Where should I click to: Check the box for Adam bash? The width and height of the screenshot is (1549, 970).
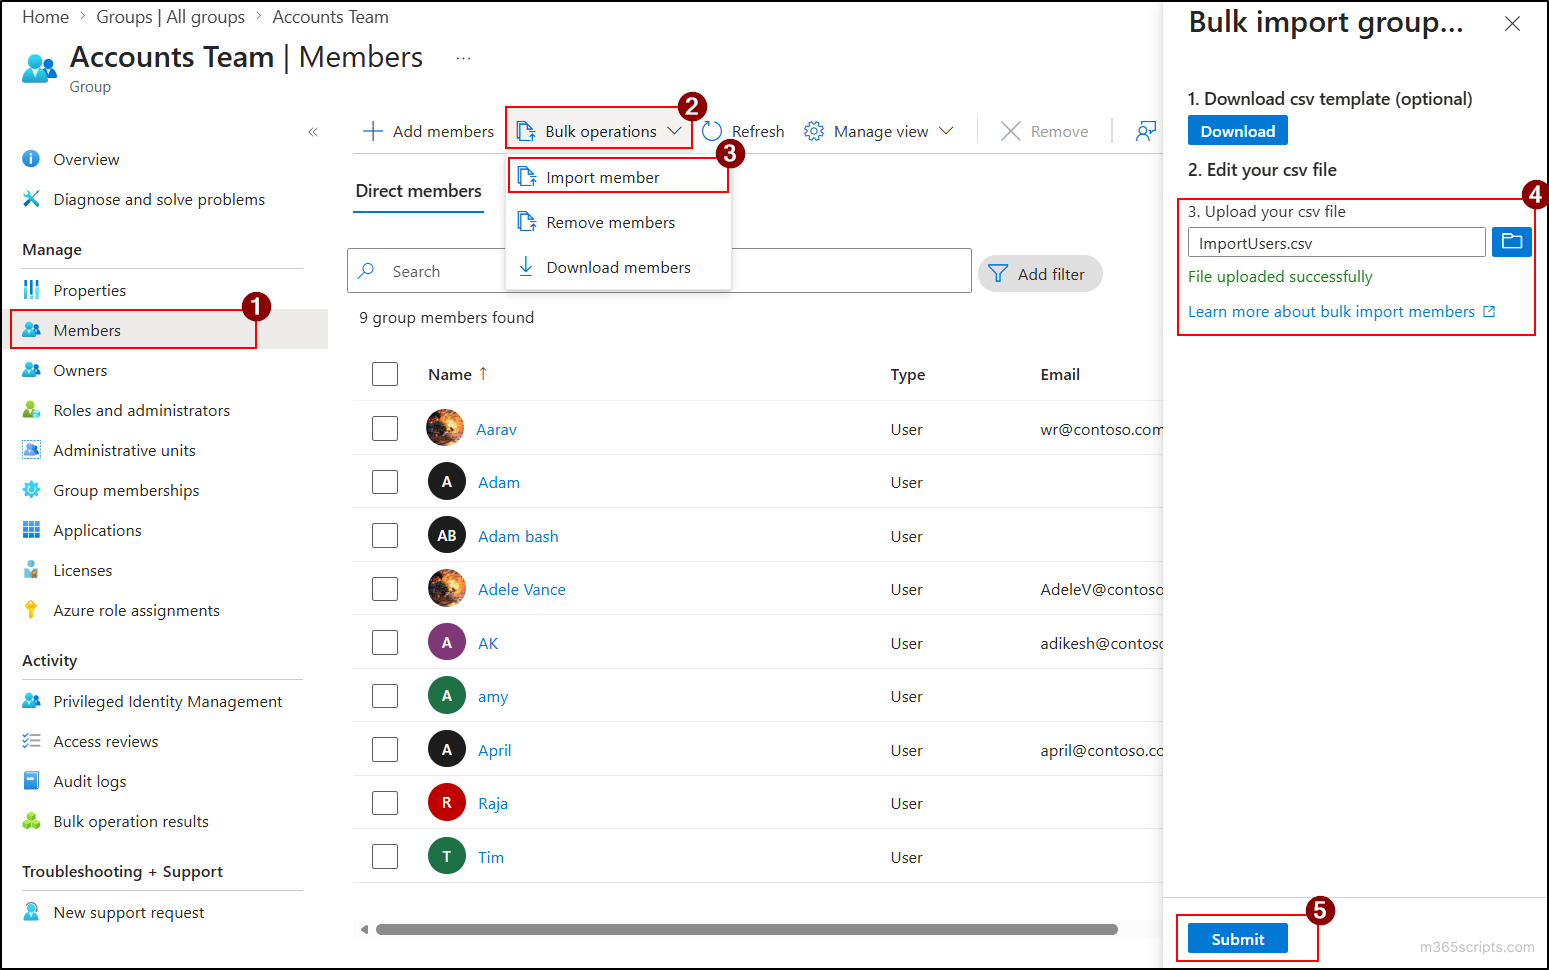385,536
